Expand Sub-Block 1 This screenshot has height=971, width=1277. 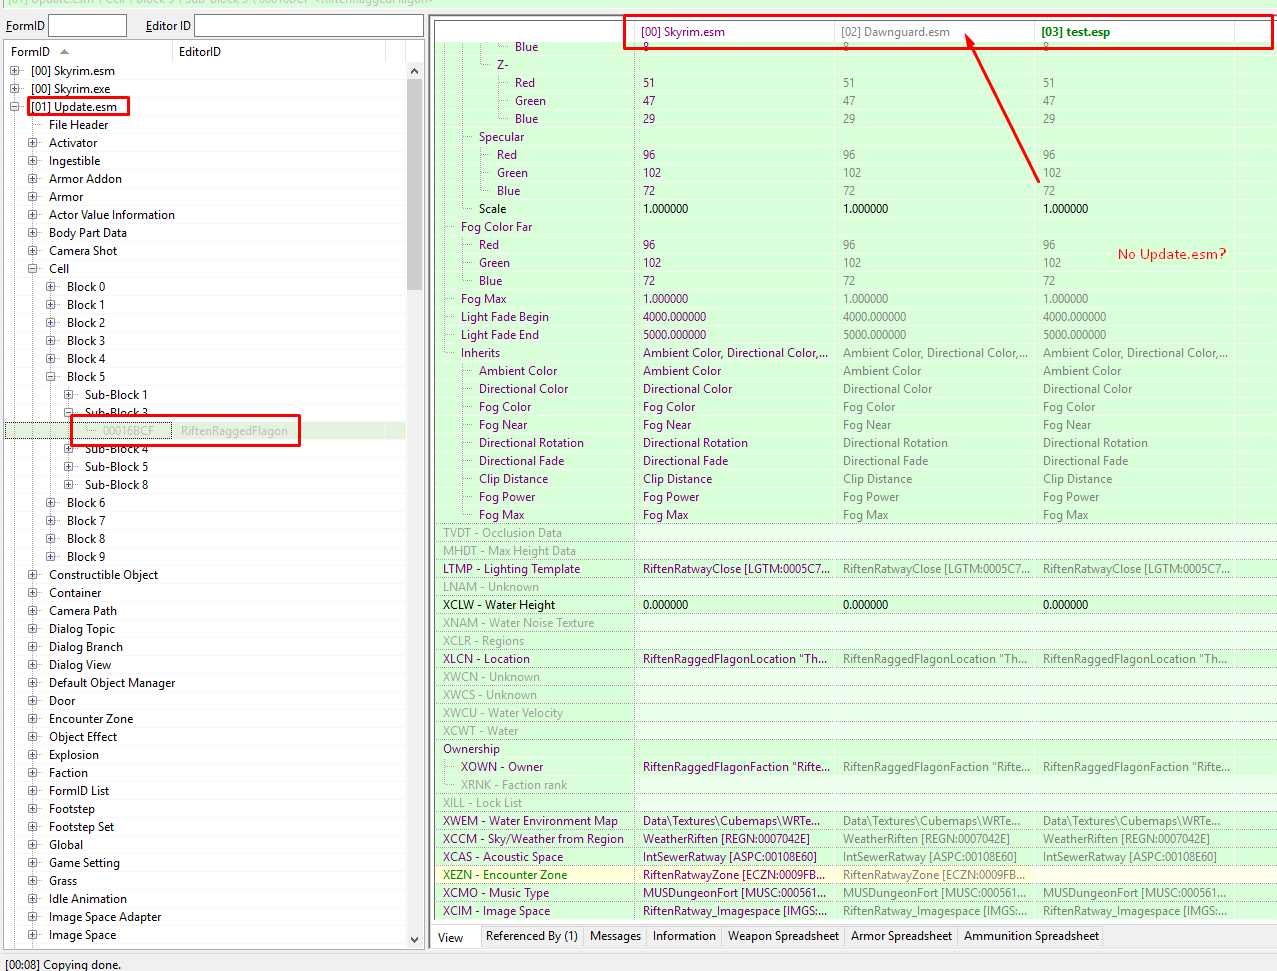(69, 395)
